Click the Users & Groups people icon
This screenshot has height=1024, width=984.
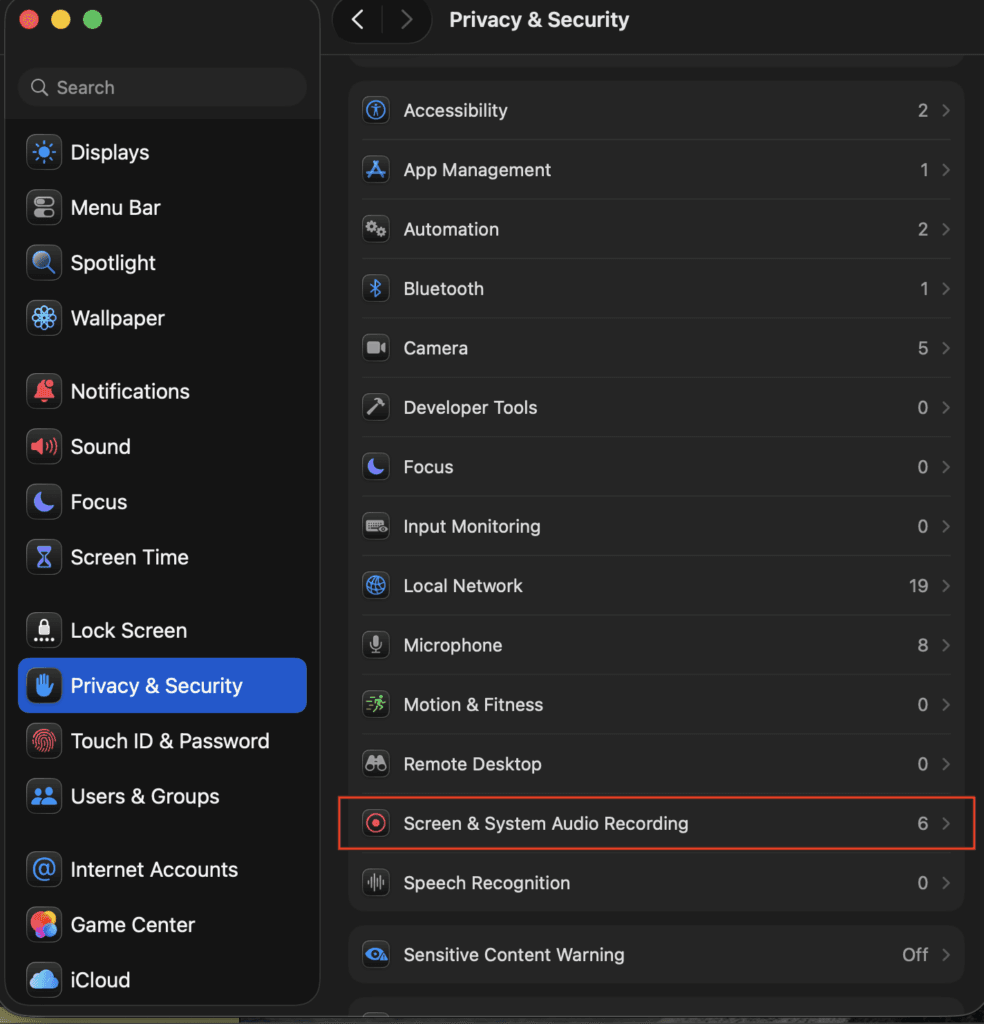click(x=44, y=797)
